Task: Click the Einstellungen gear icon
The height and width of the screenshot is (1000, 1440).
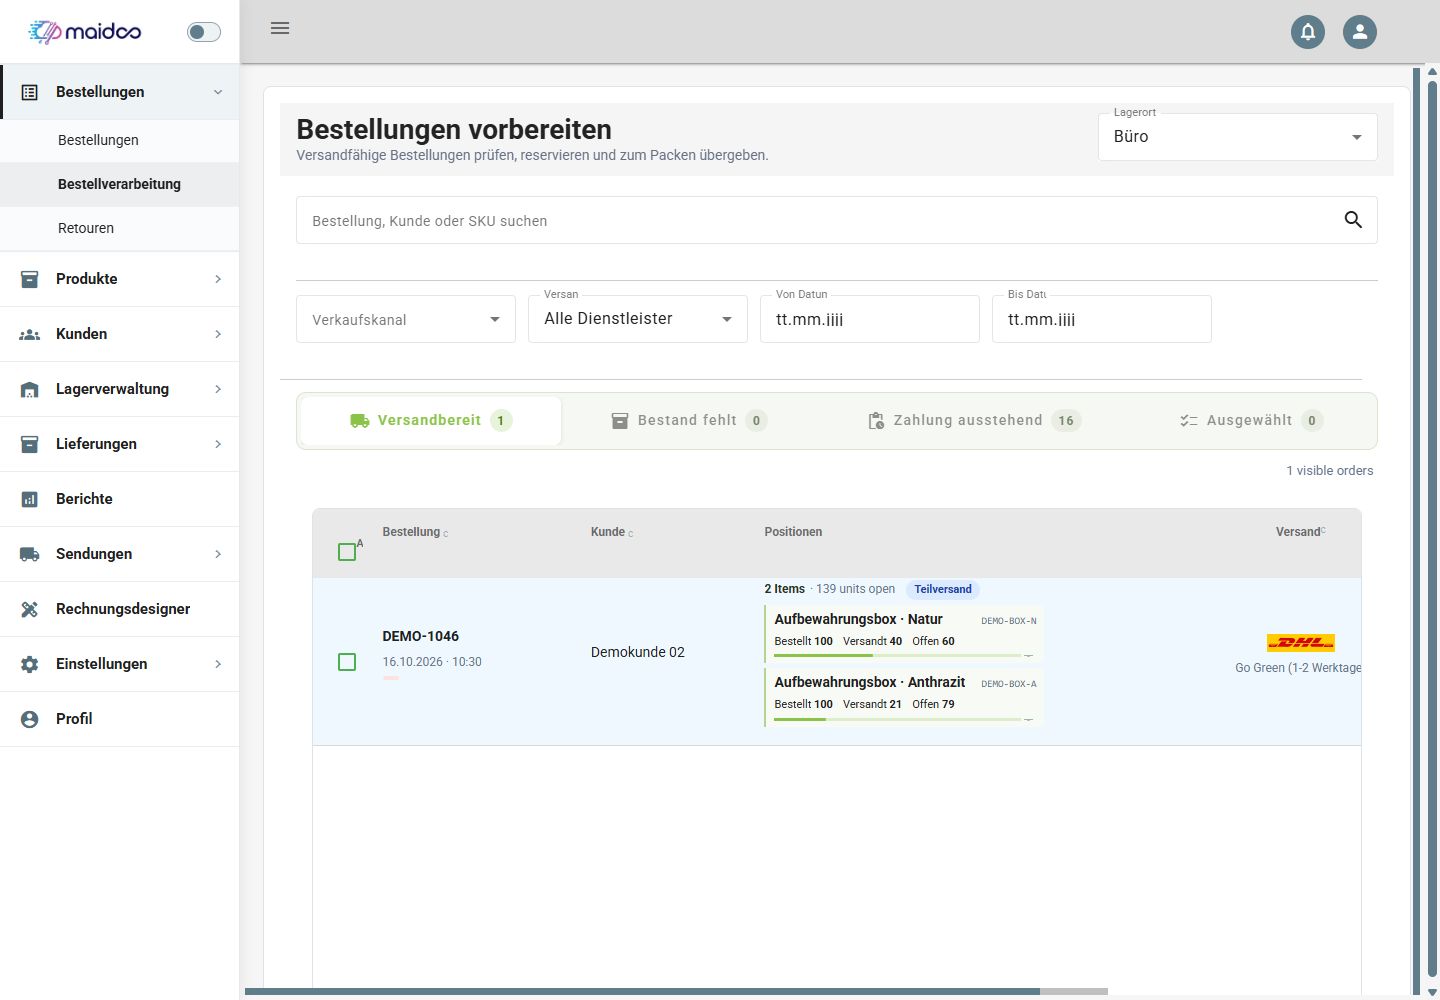Action: [x=30, y=664]
